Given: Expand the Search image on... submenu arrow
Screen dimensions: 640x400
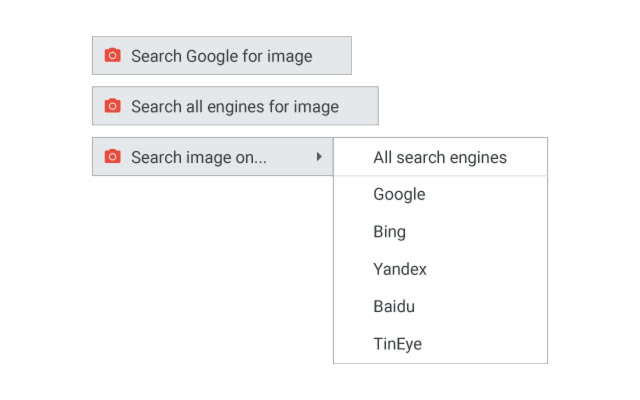Looking at the screenshot, I should pyautogui.click(x=318, y=157).
